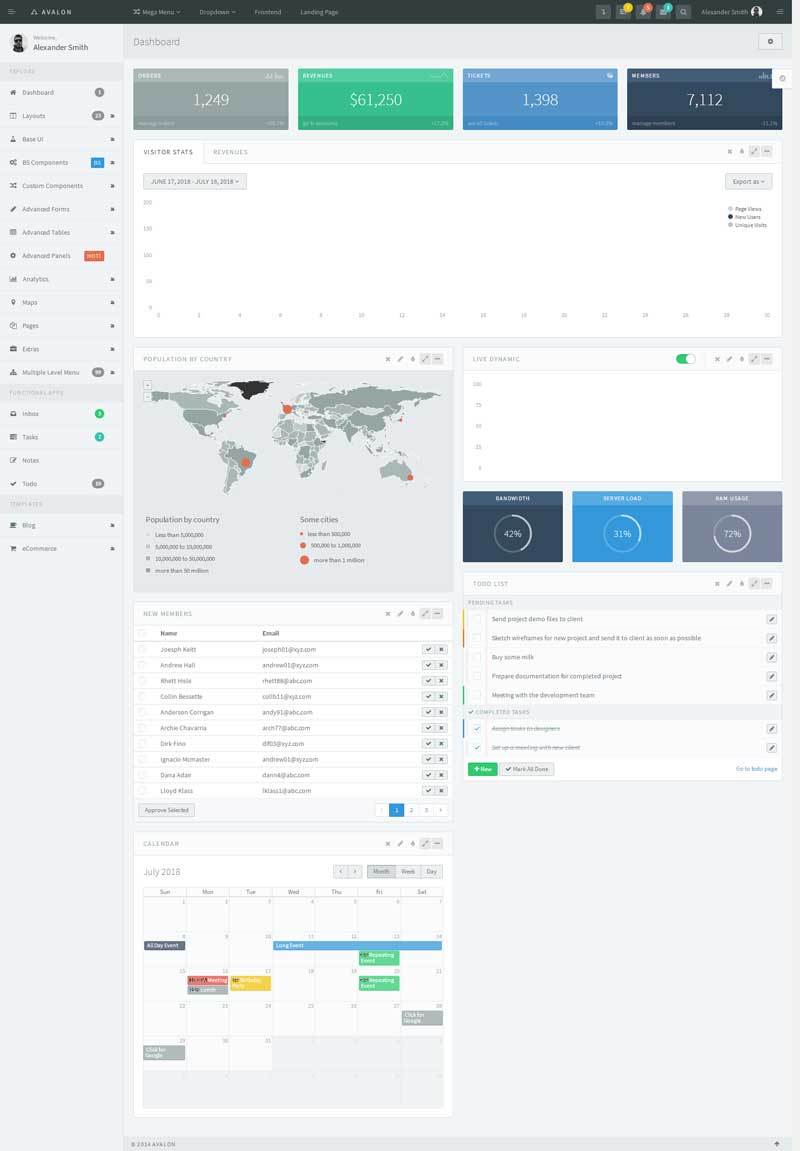The height and width of the screenshot is (1151, 800).
Task: Click the 'Approve Selected' button
Action: 166,810
